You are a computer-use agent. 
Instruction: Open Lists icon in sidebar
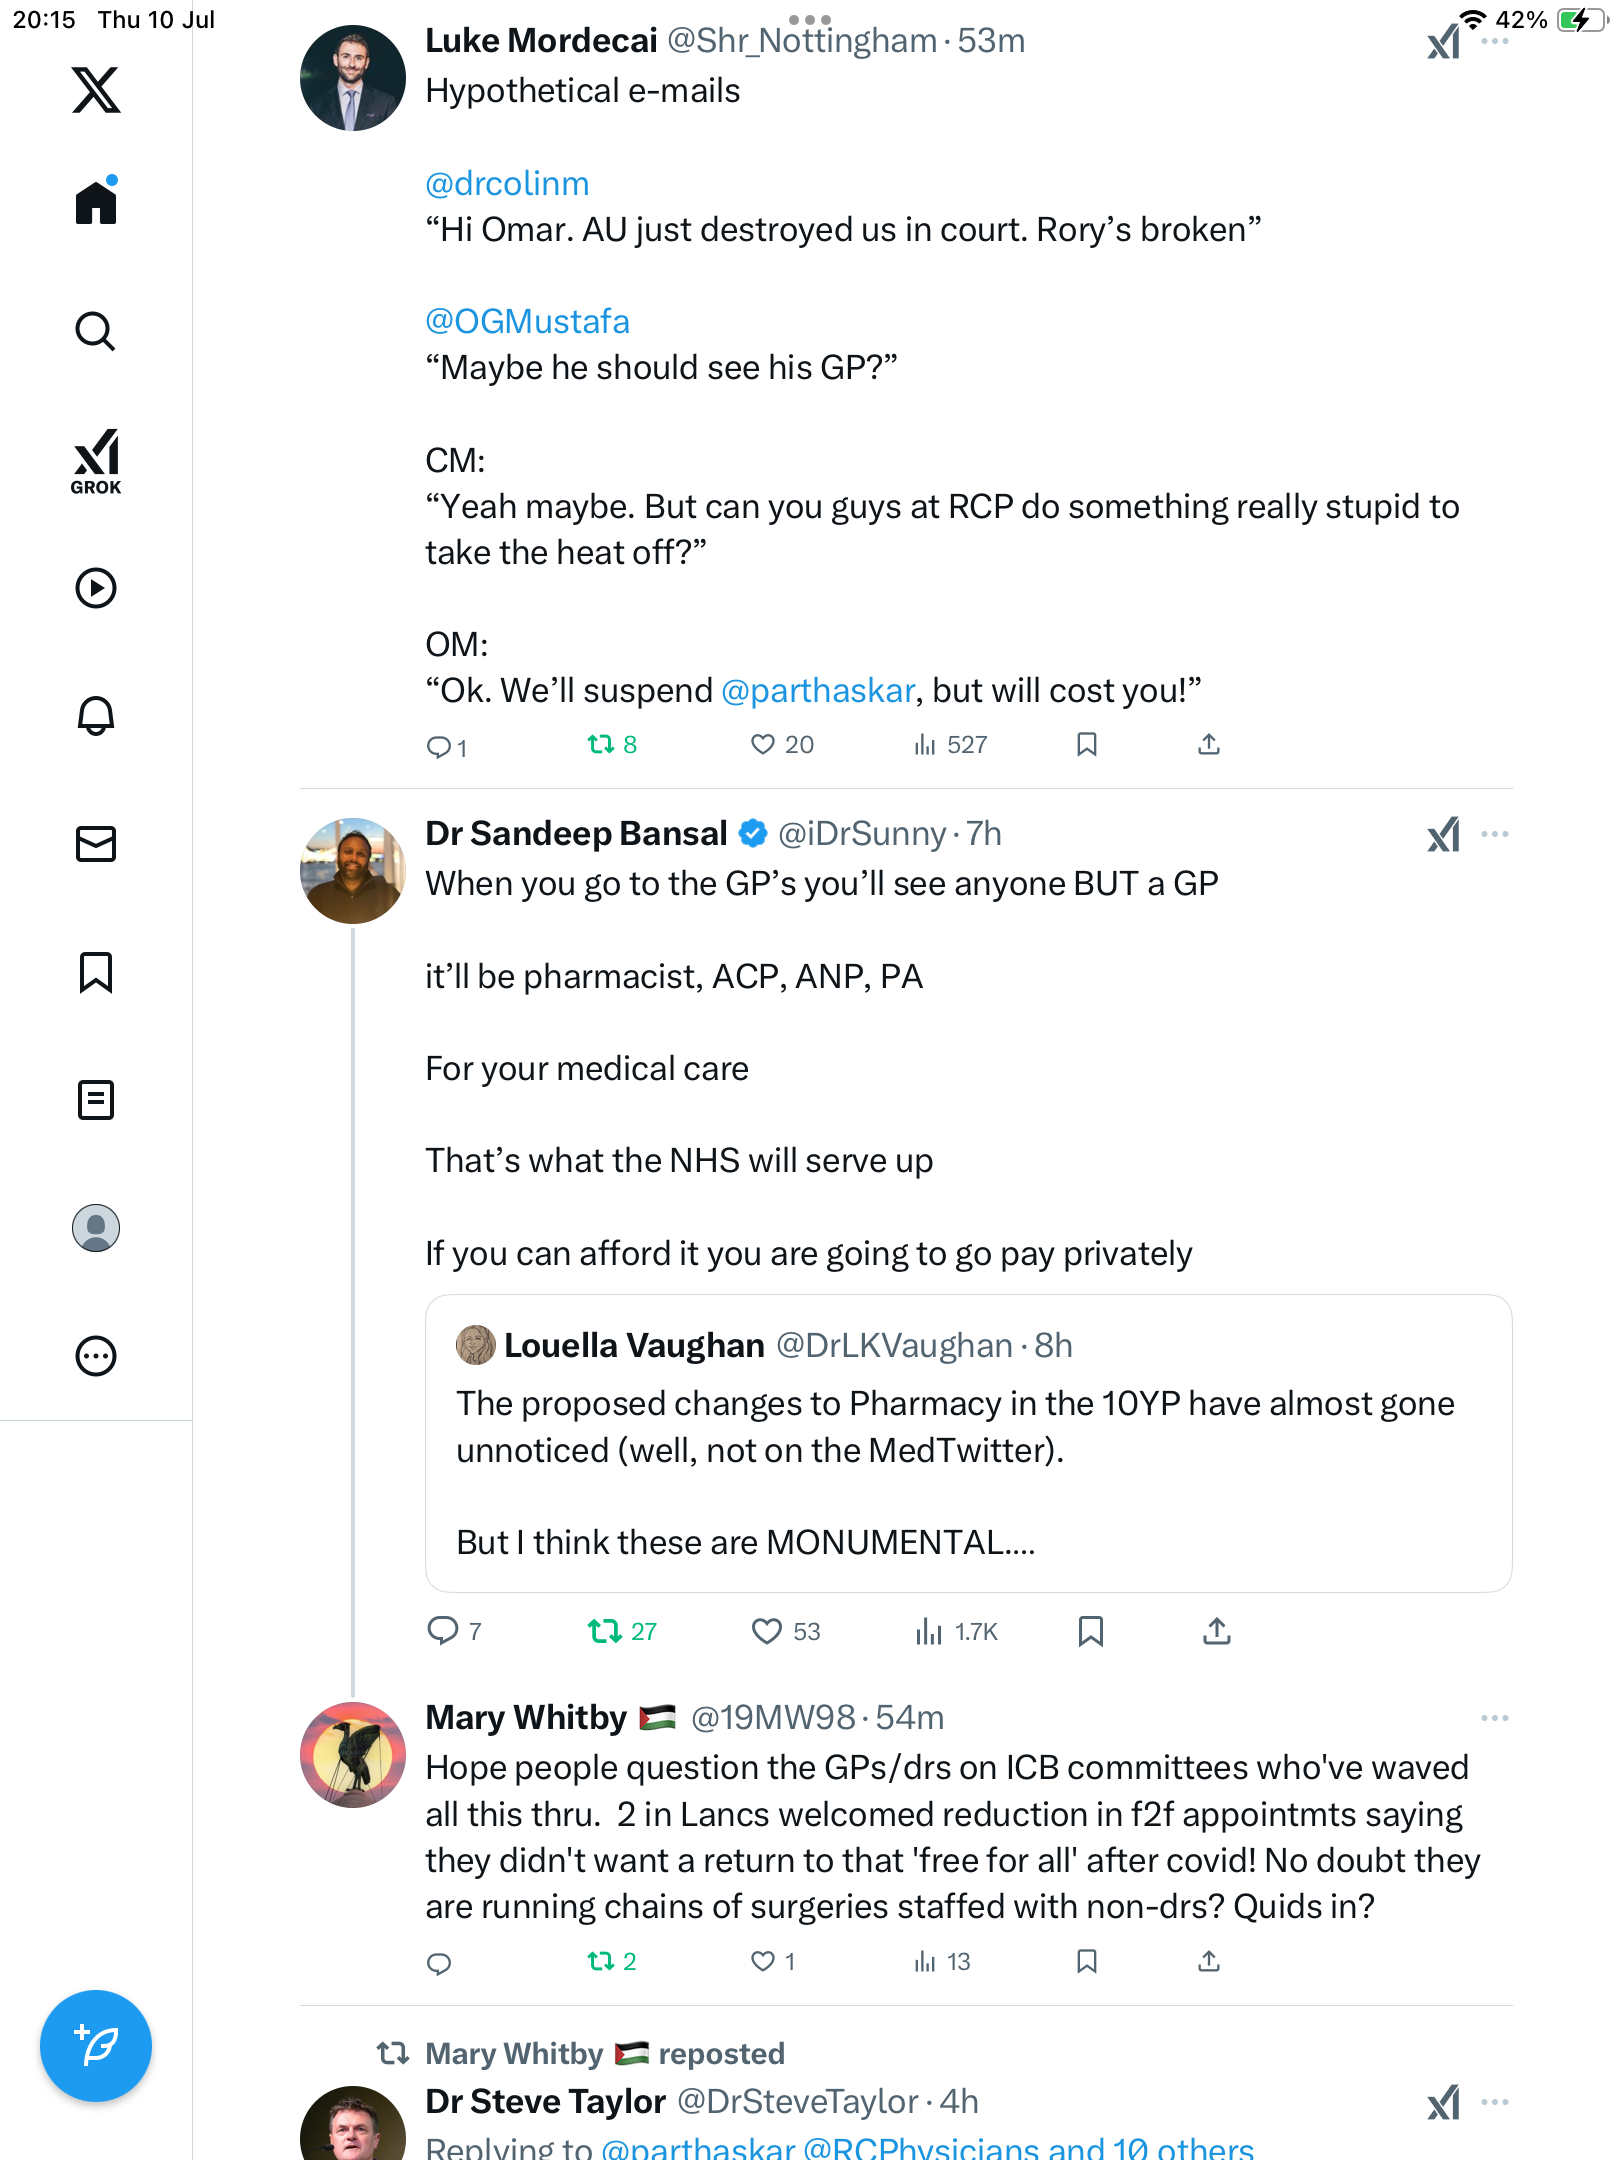(96, 1100)
